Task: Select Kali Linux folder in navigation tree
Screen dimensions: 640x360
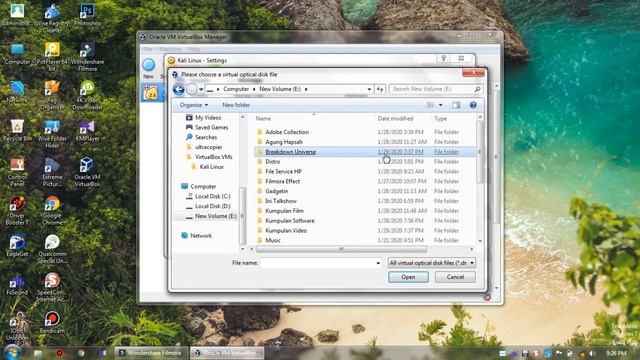Action: tap(207, 167)
